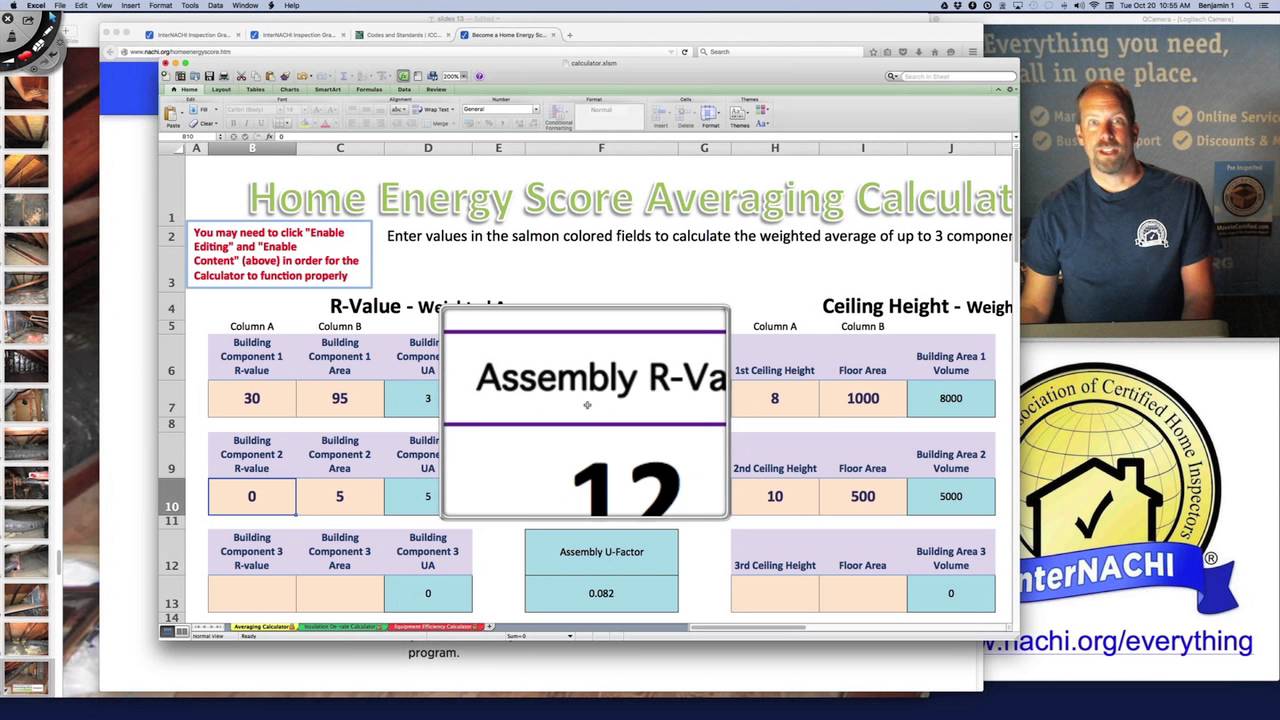This screenshot has height=720, width=1280.
Task: Select Floor Area cell value 1000
Action: [863, 398]
